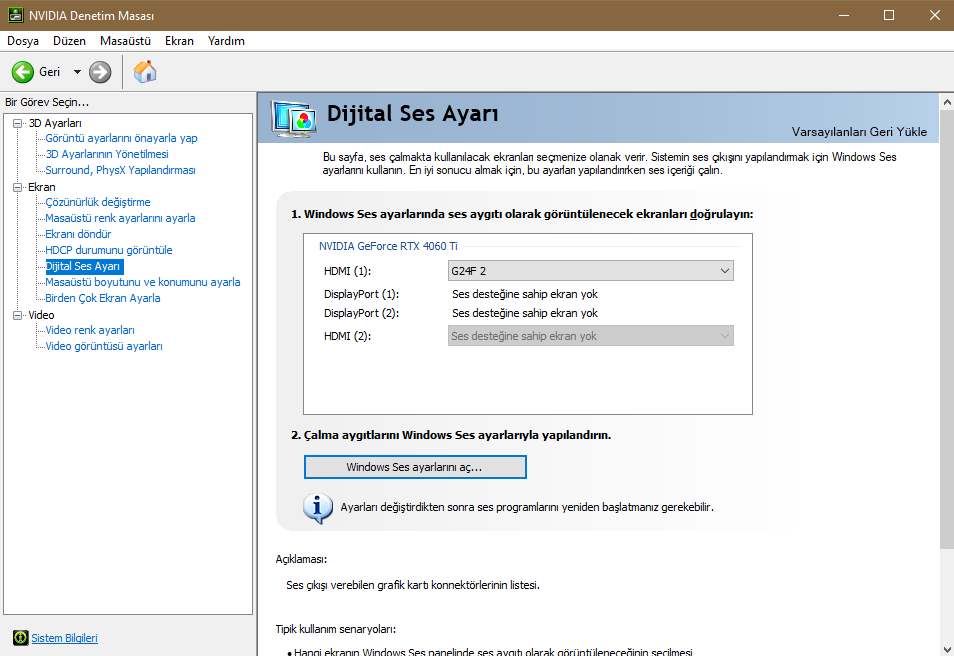The image size is (954, 656).
Task: Maximize the NVIDIA Denetim Masası window
Action: [889, 15]
